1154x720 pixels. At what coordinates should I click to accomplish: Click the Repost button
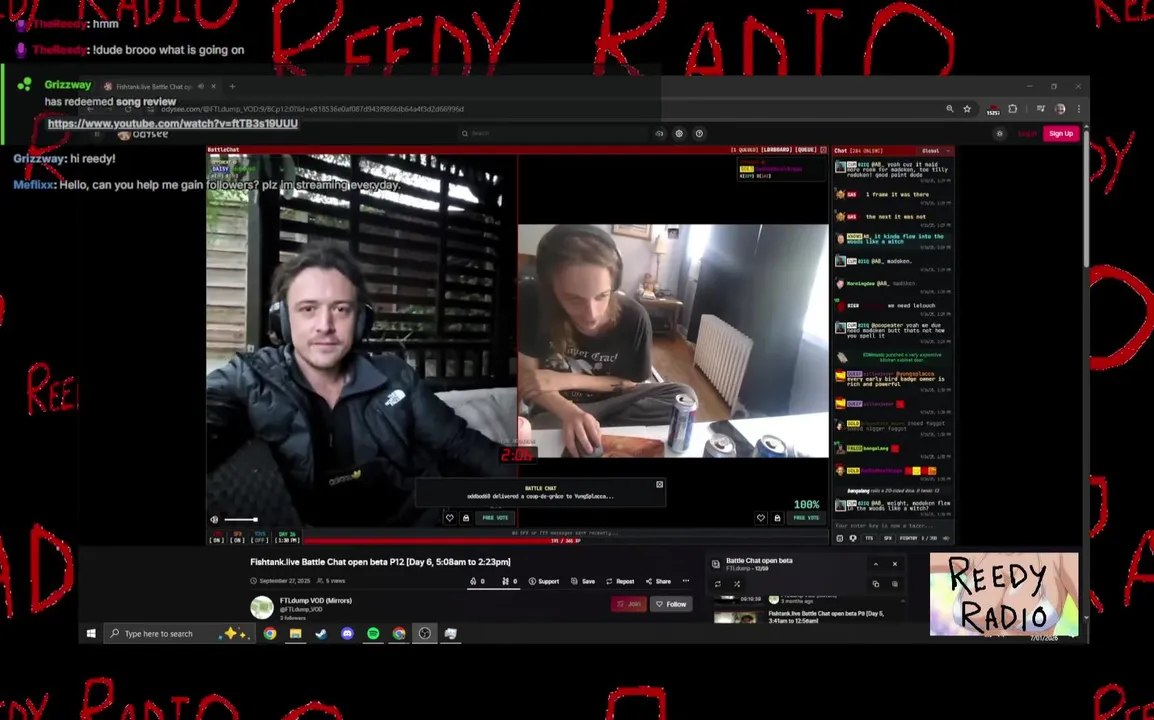pyautogui.click(x=620, y=581)
